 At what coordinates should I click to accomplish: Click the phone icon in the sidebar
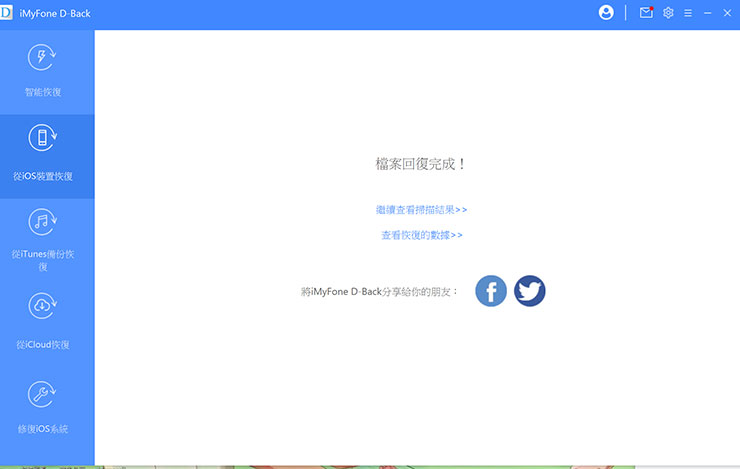[42, 138]
